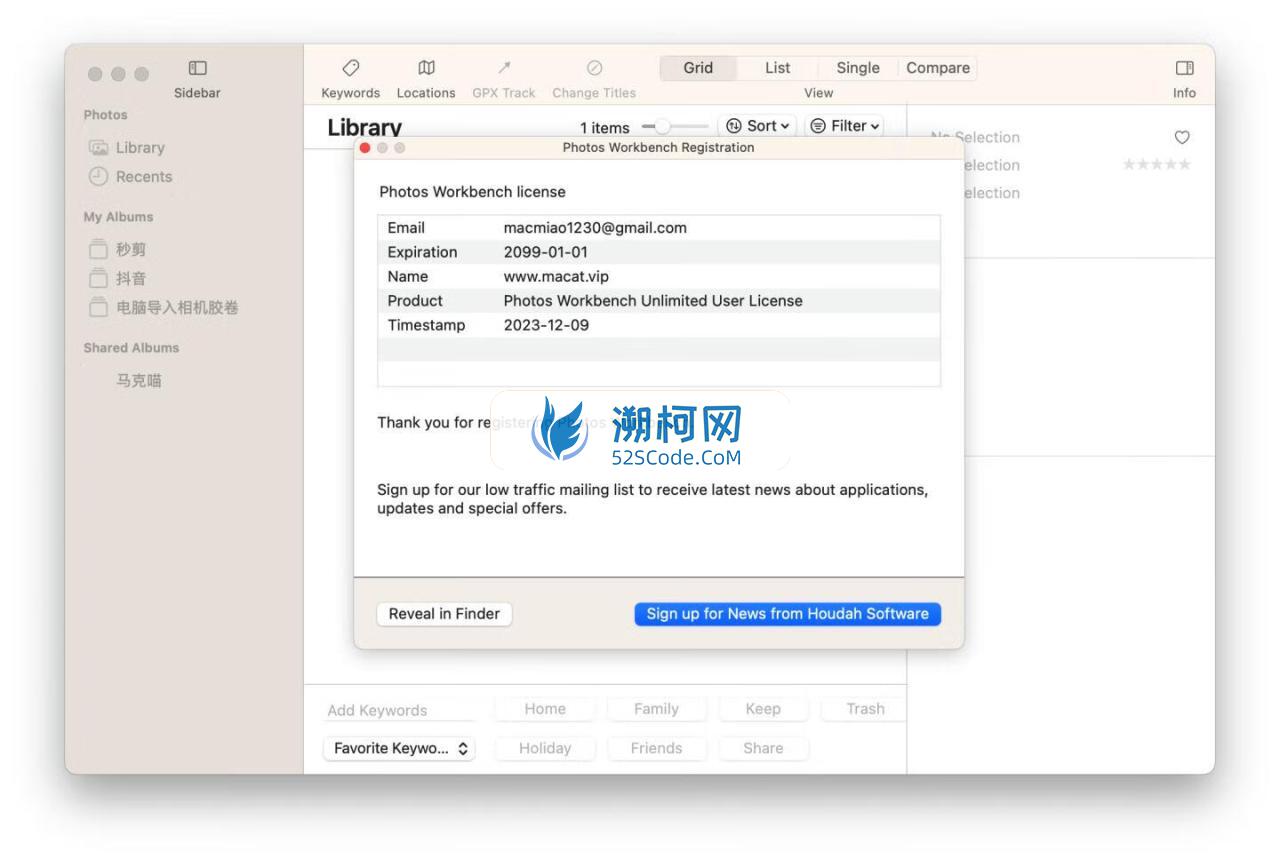Select the 电脑导入相机胶卷 album name
Viewport: 1280px width, 860px height.
[177, 307]
